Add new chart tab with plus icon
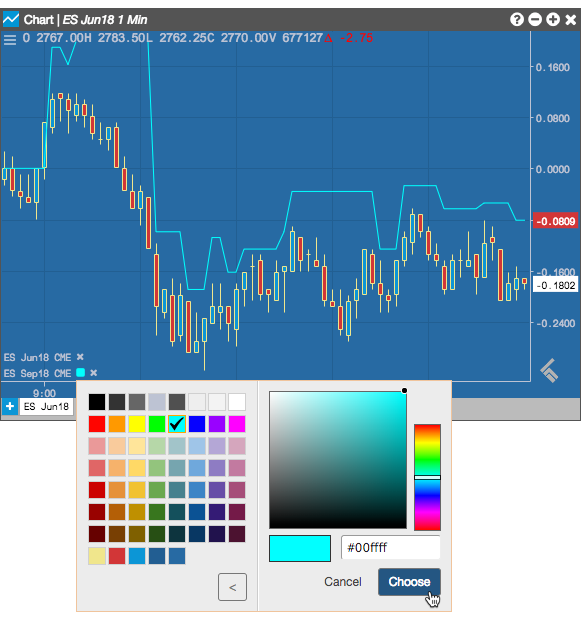Viewport: 581px width, 622px height. point(10,407)
